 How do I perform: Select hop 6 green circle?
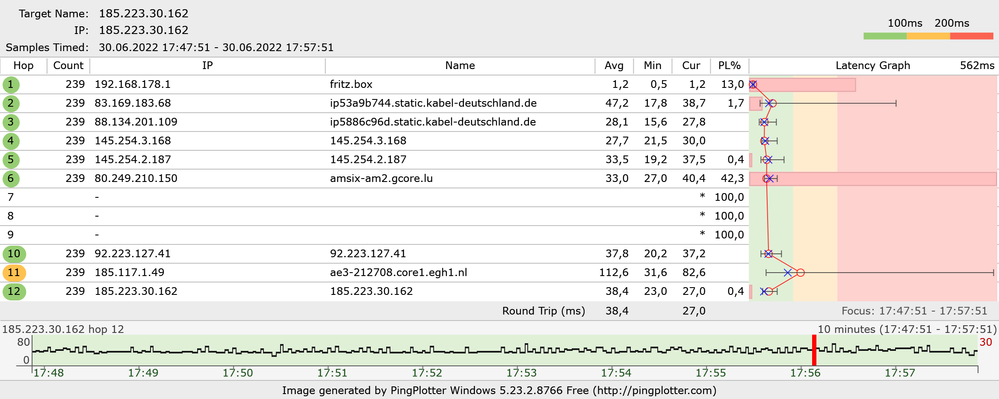(11, 178)
